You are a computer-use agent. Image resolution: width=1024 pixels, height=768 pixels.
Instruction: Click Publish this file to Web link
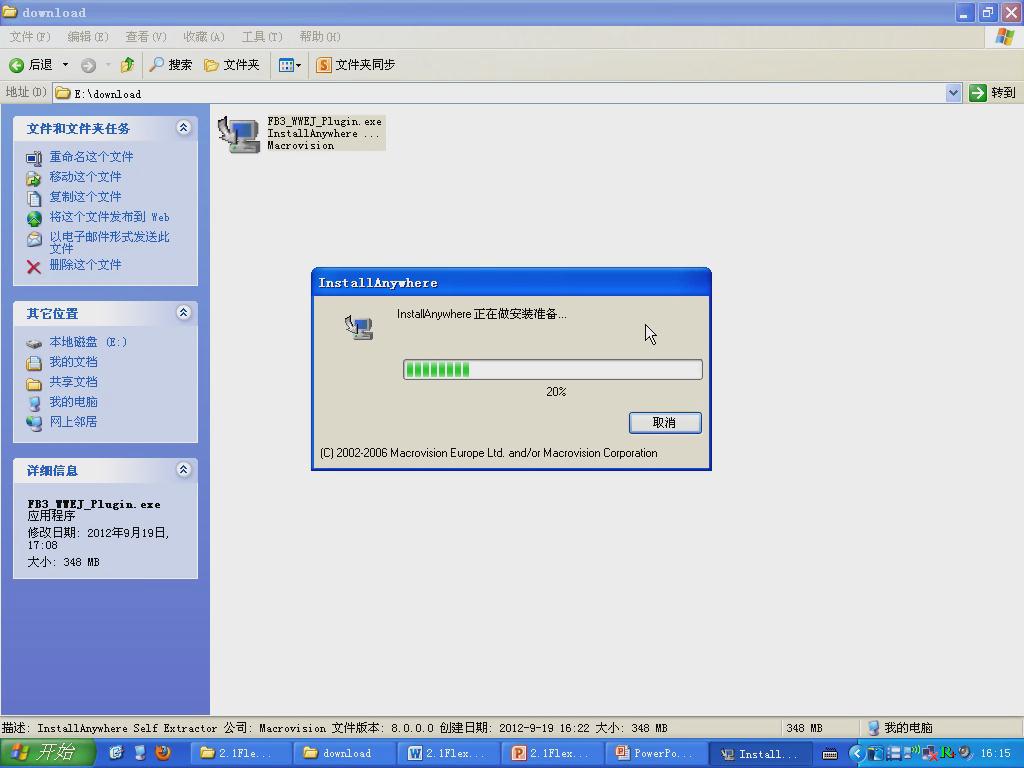pos(109,217)
